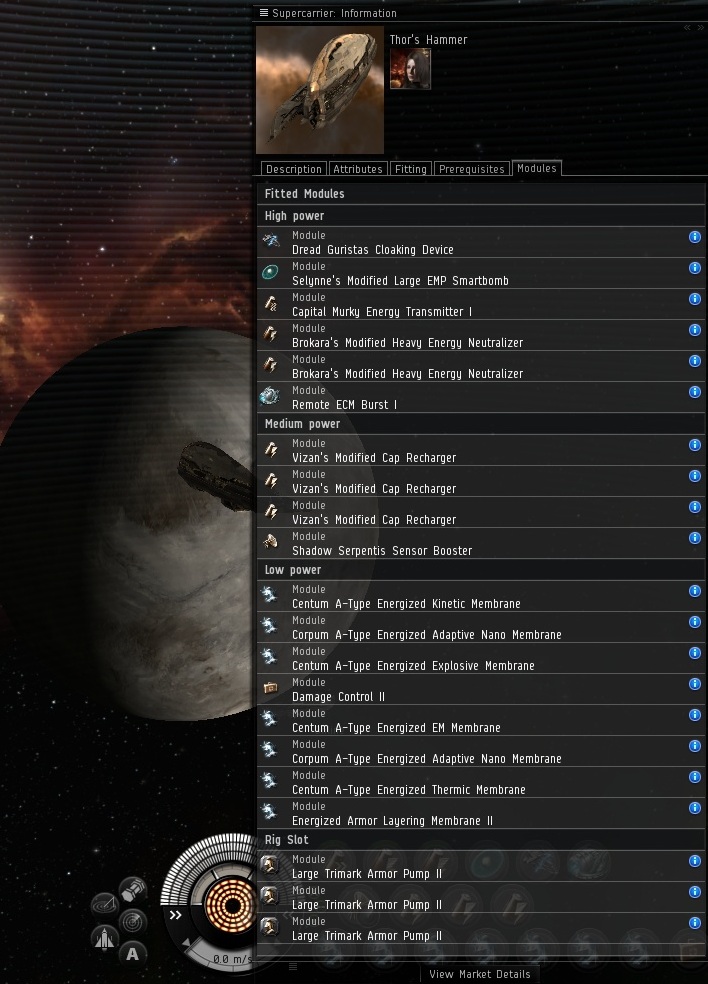Show info for Dread Guristas Cloaking Device
The image size is (708, 984).
click(x=695, y=237)
